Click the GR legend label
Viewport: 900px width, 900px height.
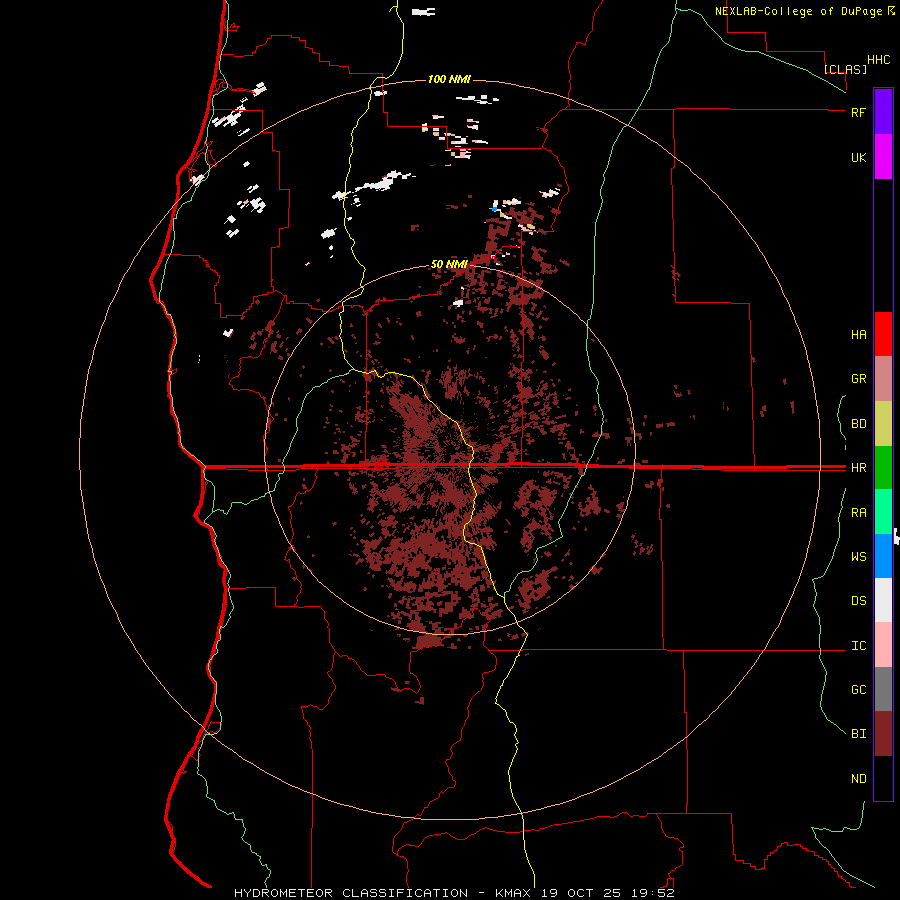(858, 379)
